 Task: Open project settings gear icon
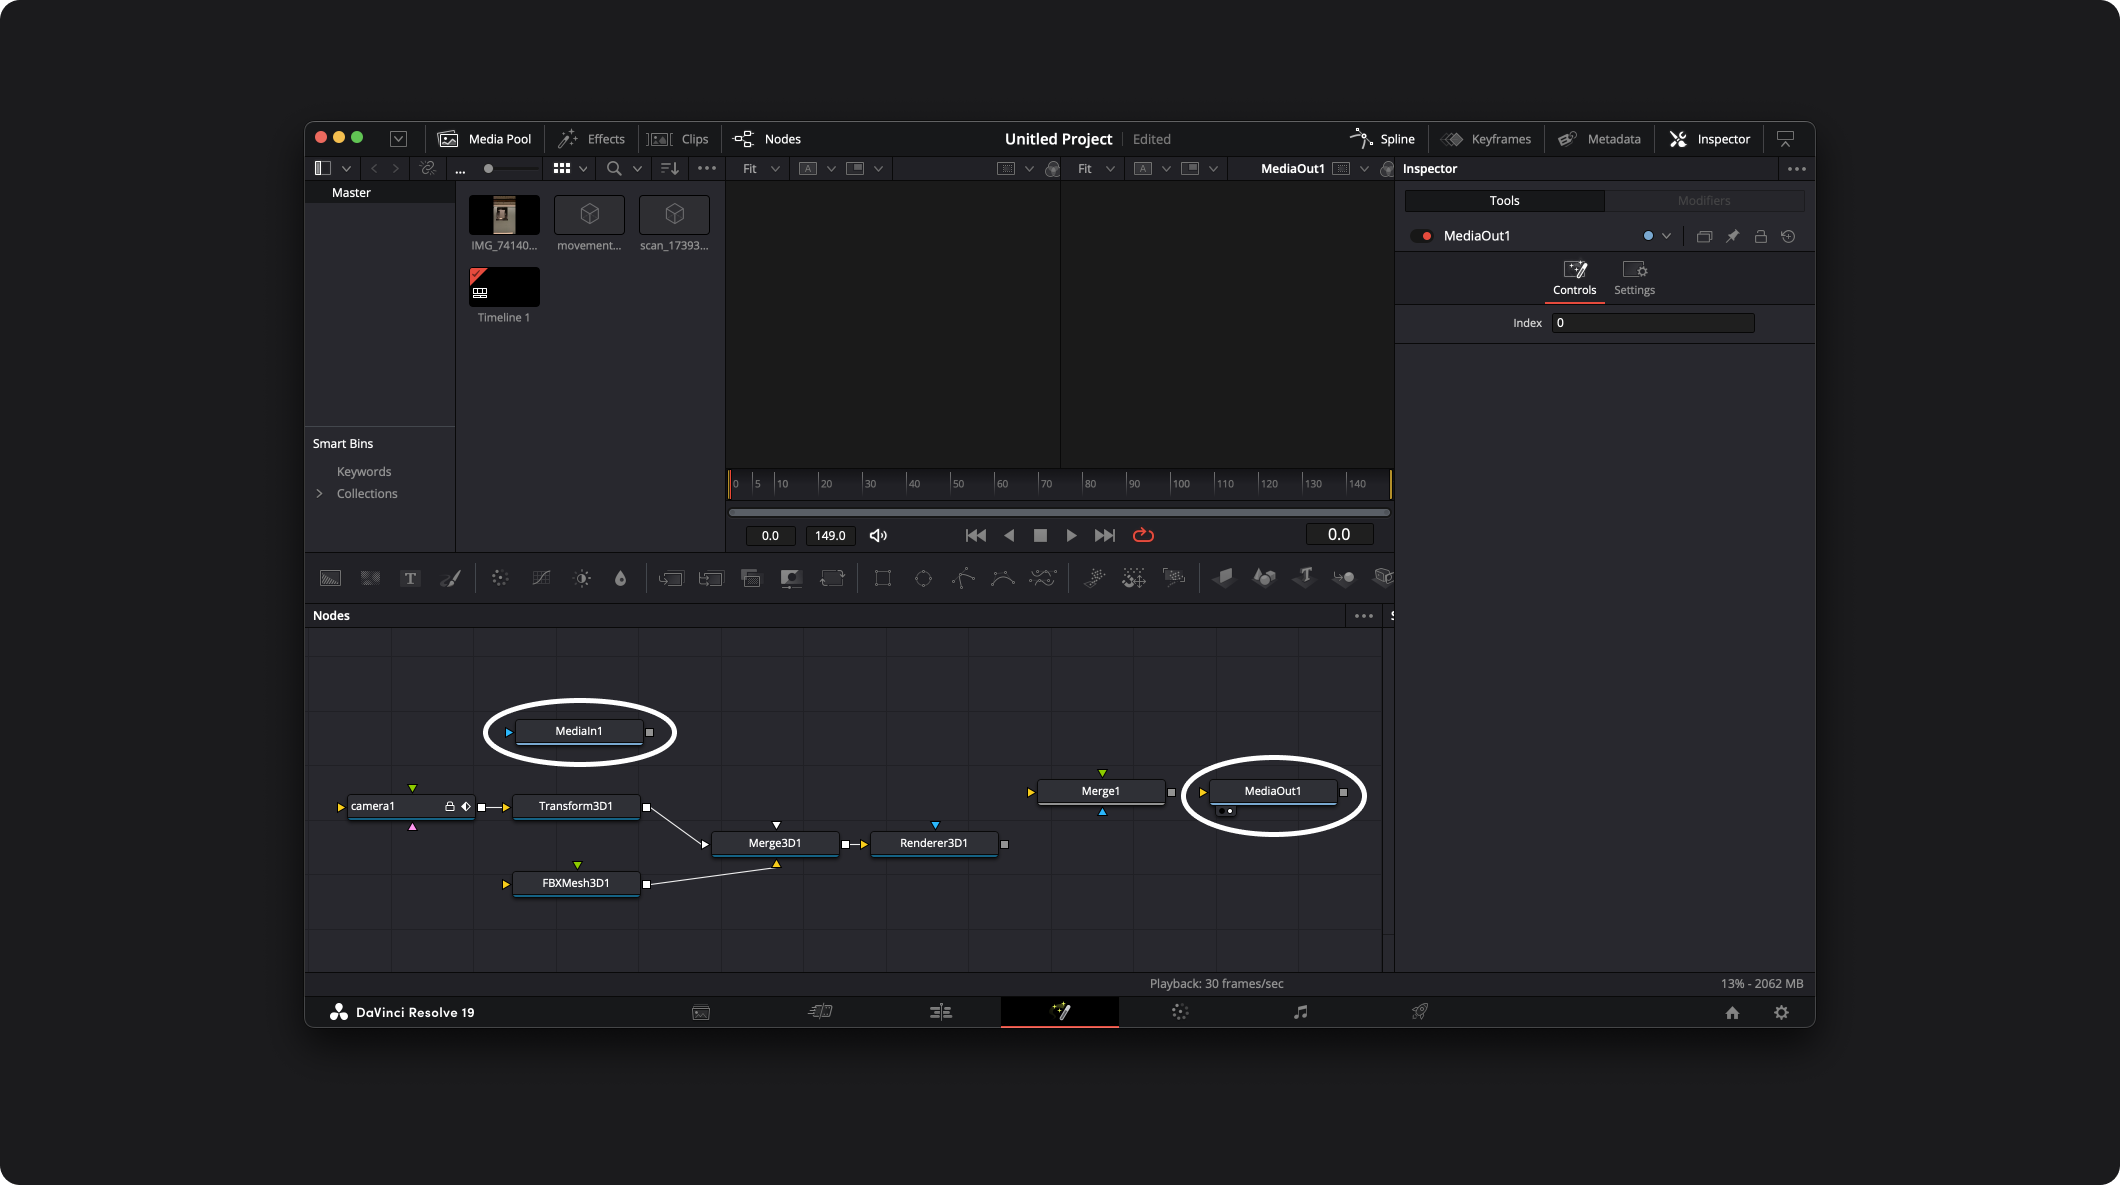click(x=1781, y=1012)
